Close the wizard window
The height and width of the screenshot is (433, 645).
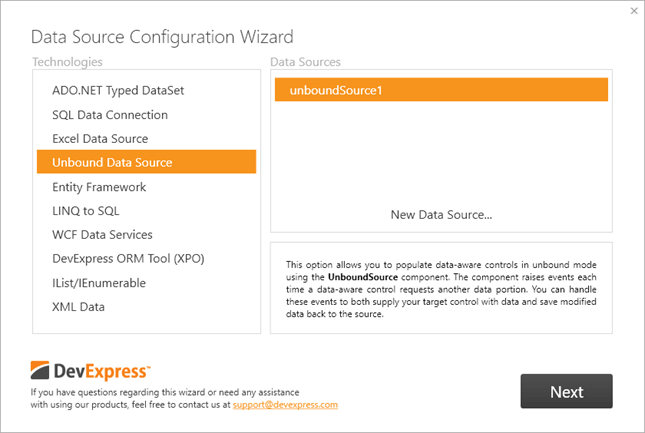point(634,11)
